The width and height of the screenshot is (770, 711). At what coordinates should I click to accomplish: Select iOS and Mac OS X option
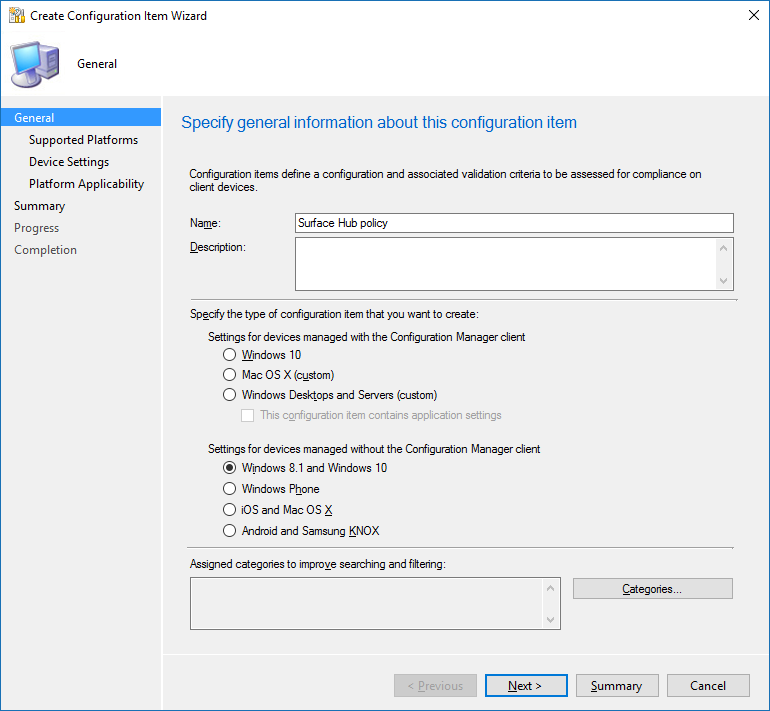(230, 510)
